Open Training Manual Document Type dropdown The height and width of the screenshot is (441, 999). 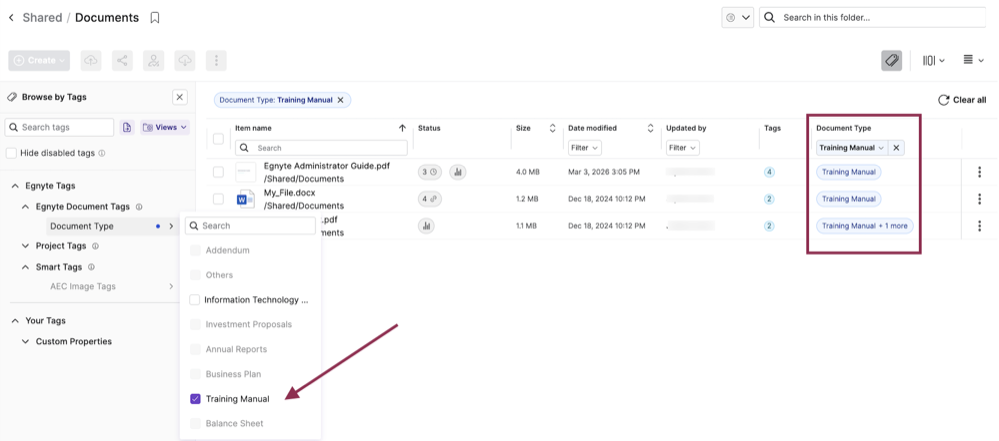click(852, 148)
